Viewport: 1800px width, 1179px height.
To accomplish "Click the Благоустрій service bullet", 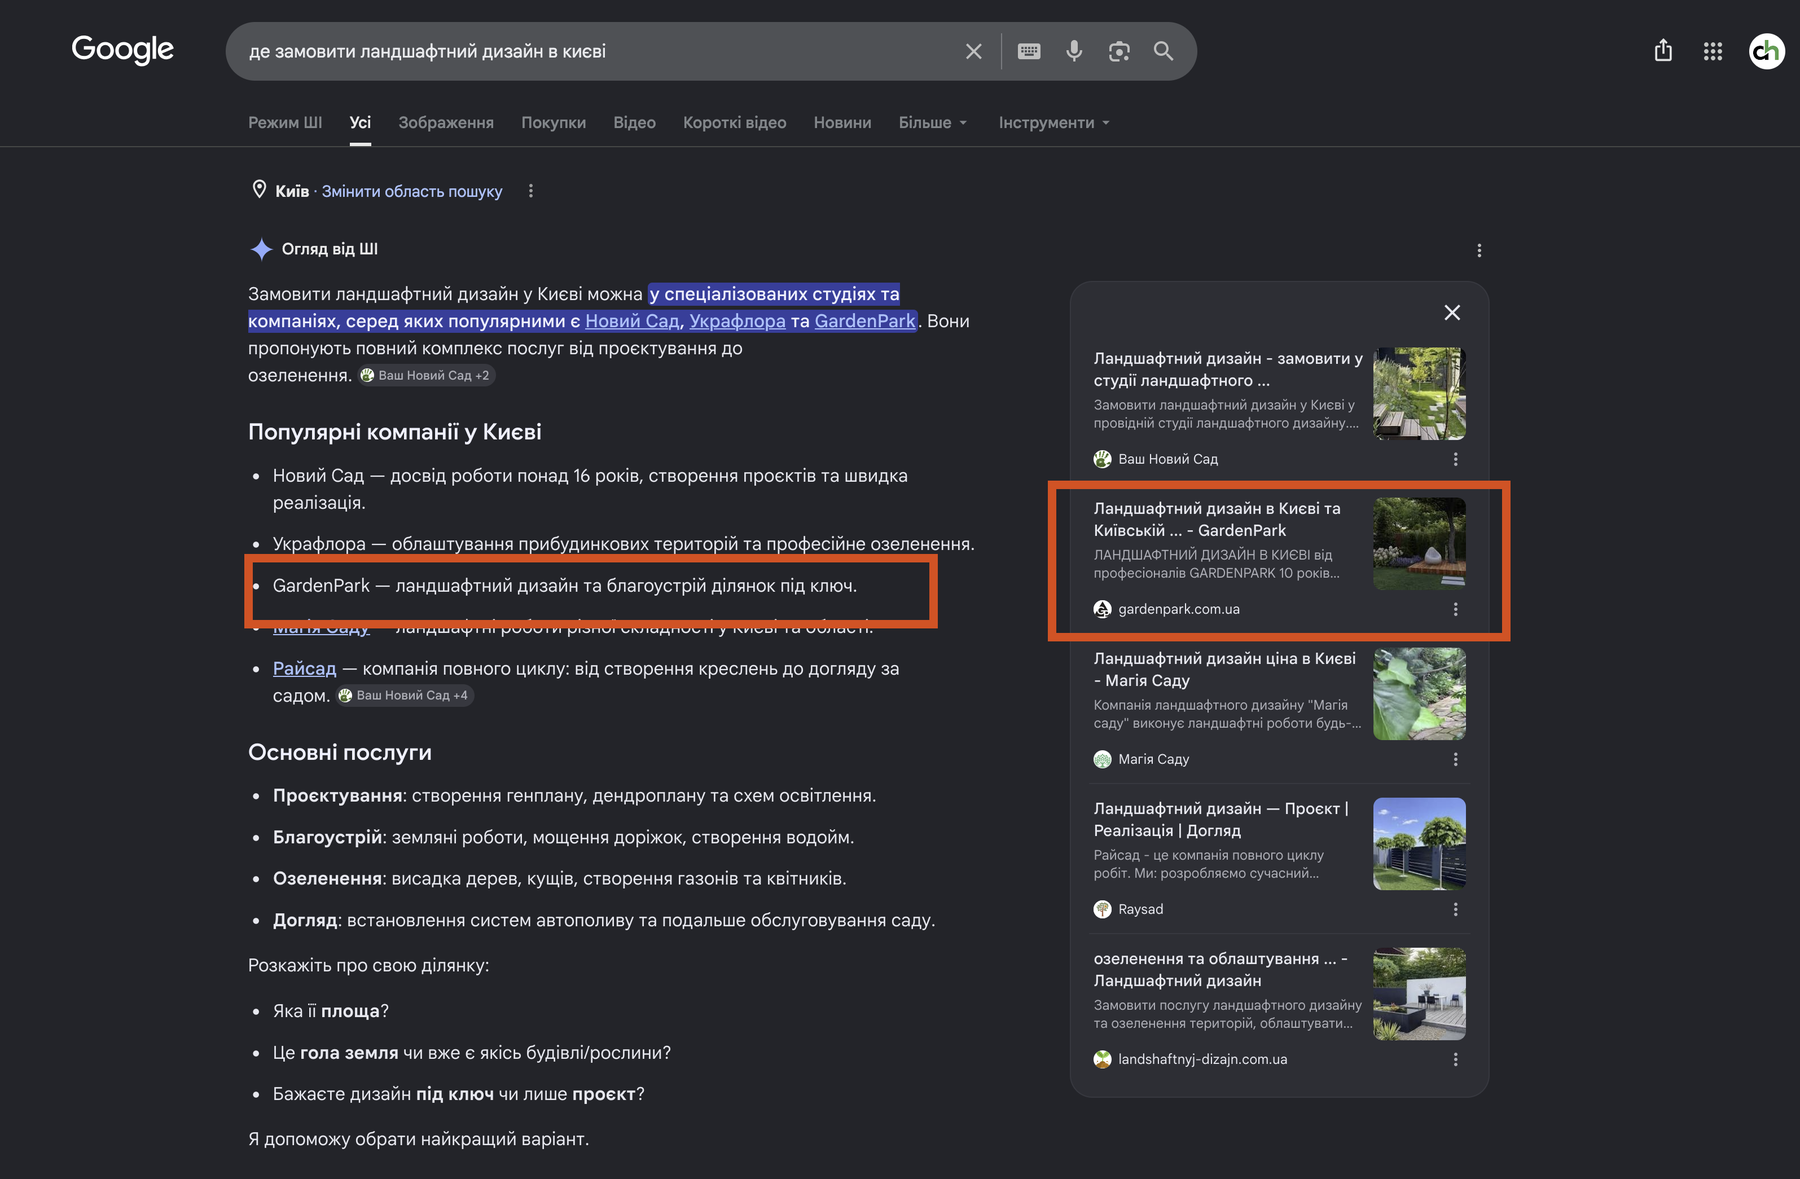I will [x=563, y=837].
